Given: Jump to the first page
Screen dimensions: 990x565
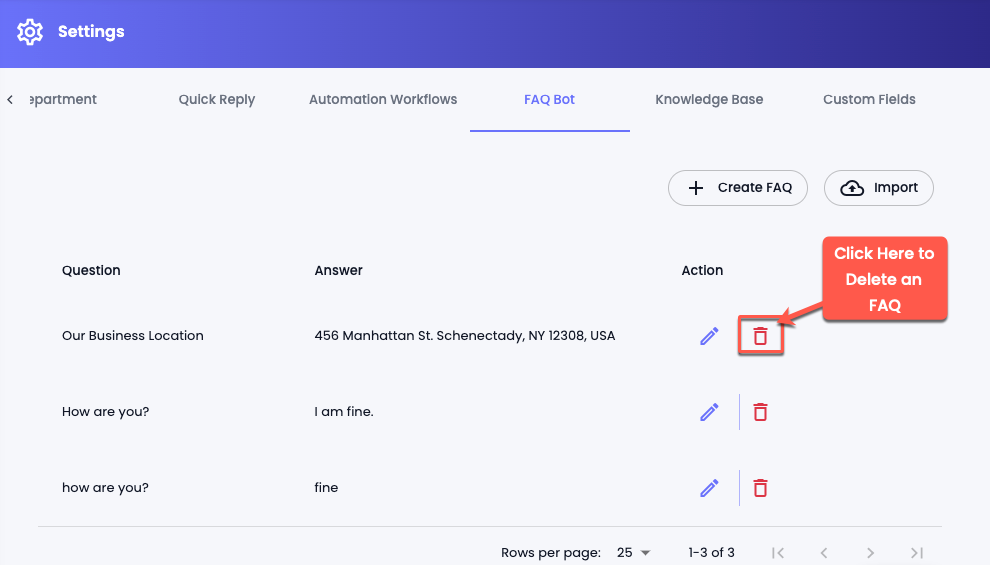Looking at the screenshot, I should (x=778, y=553).
